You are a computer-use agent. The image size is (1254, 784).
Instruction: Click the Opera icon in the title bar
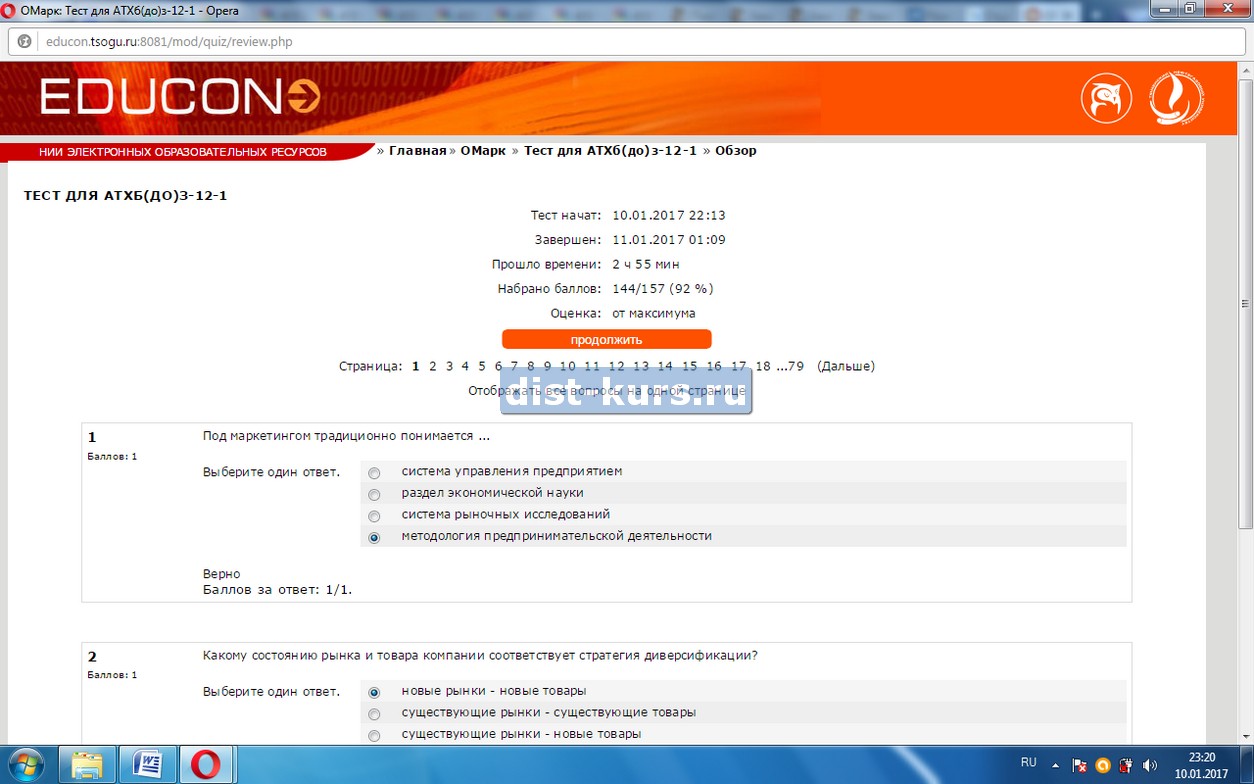point(11,10)
